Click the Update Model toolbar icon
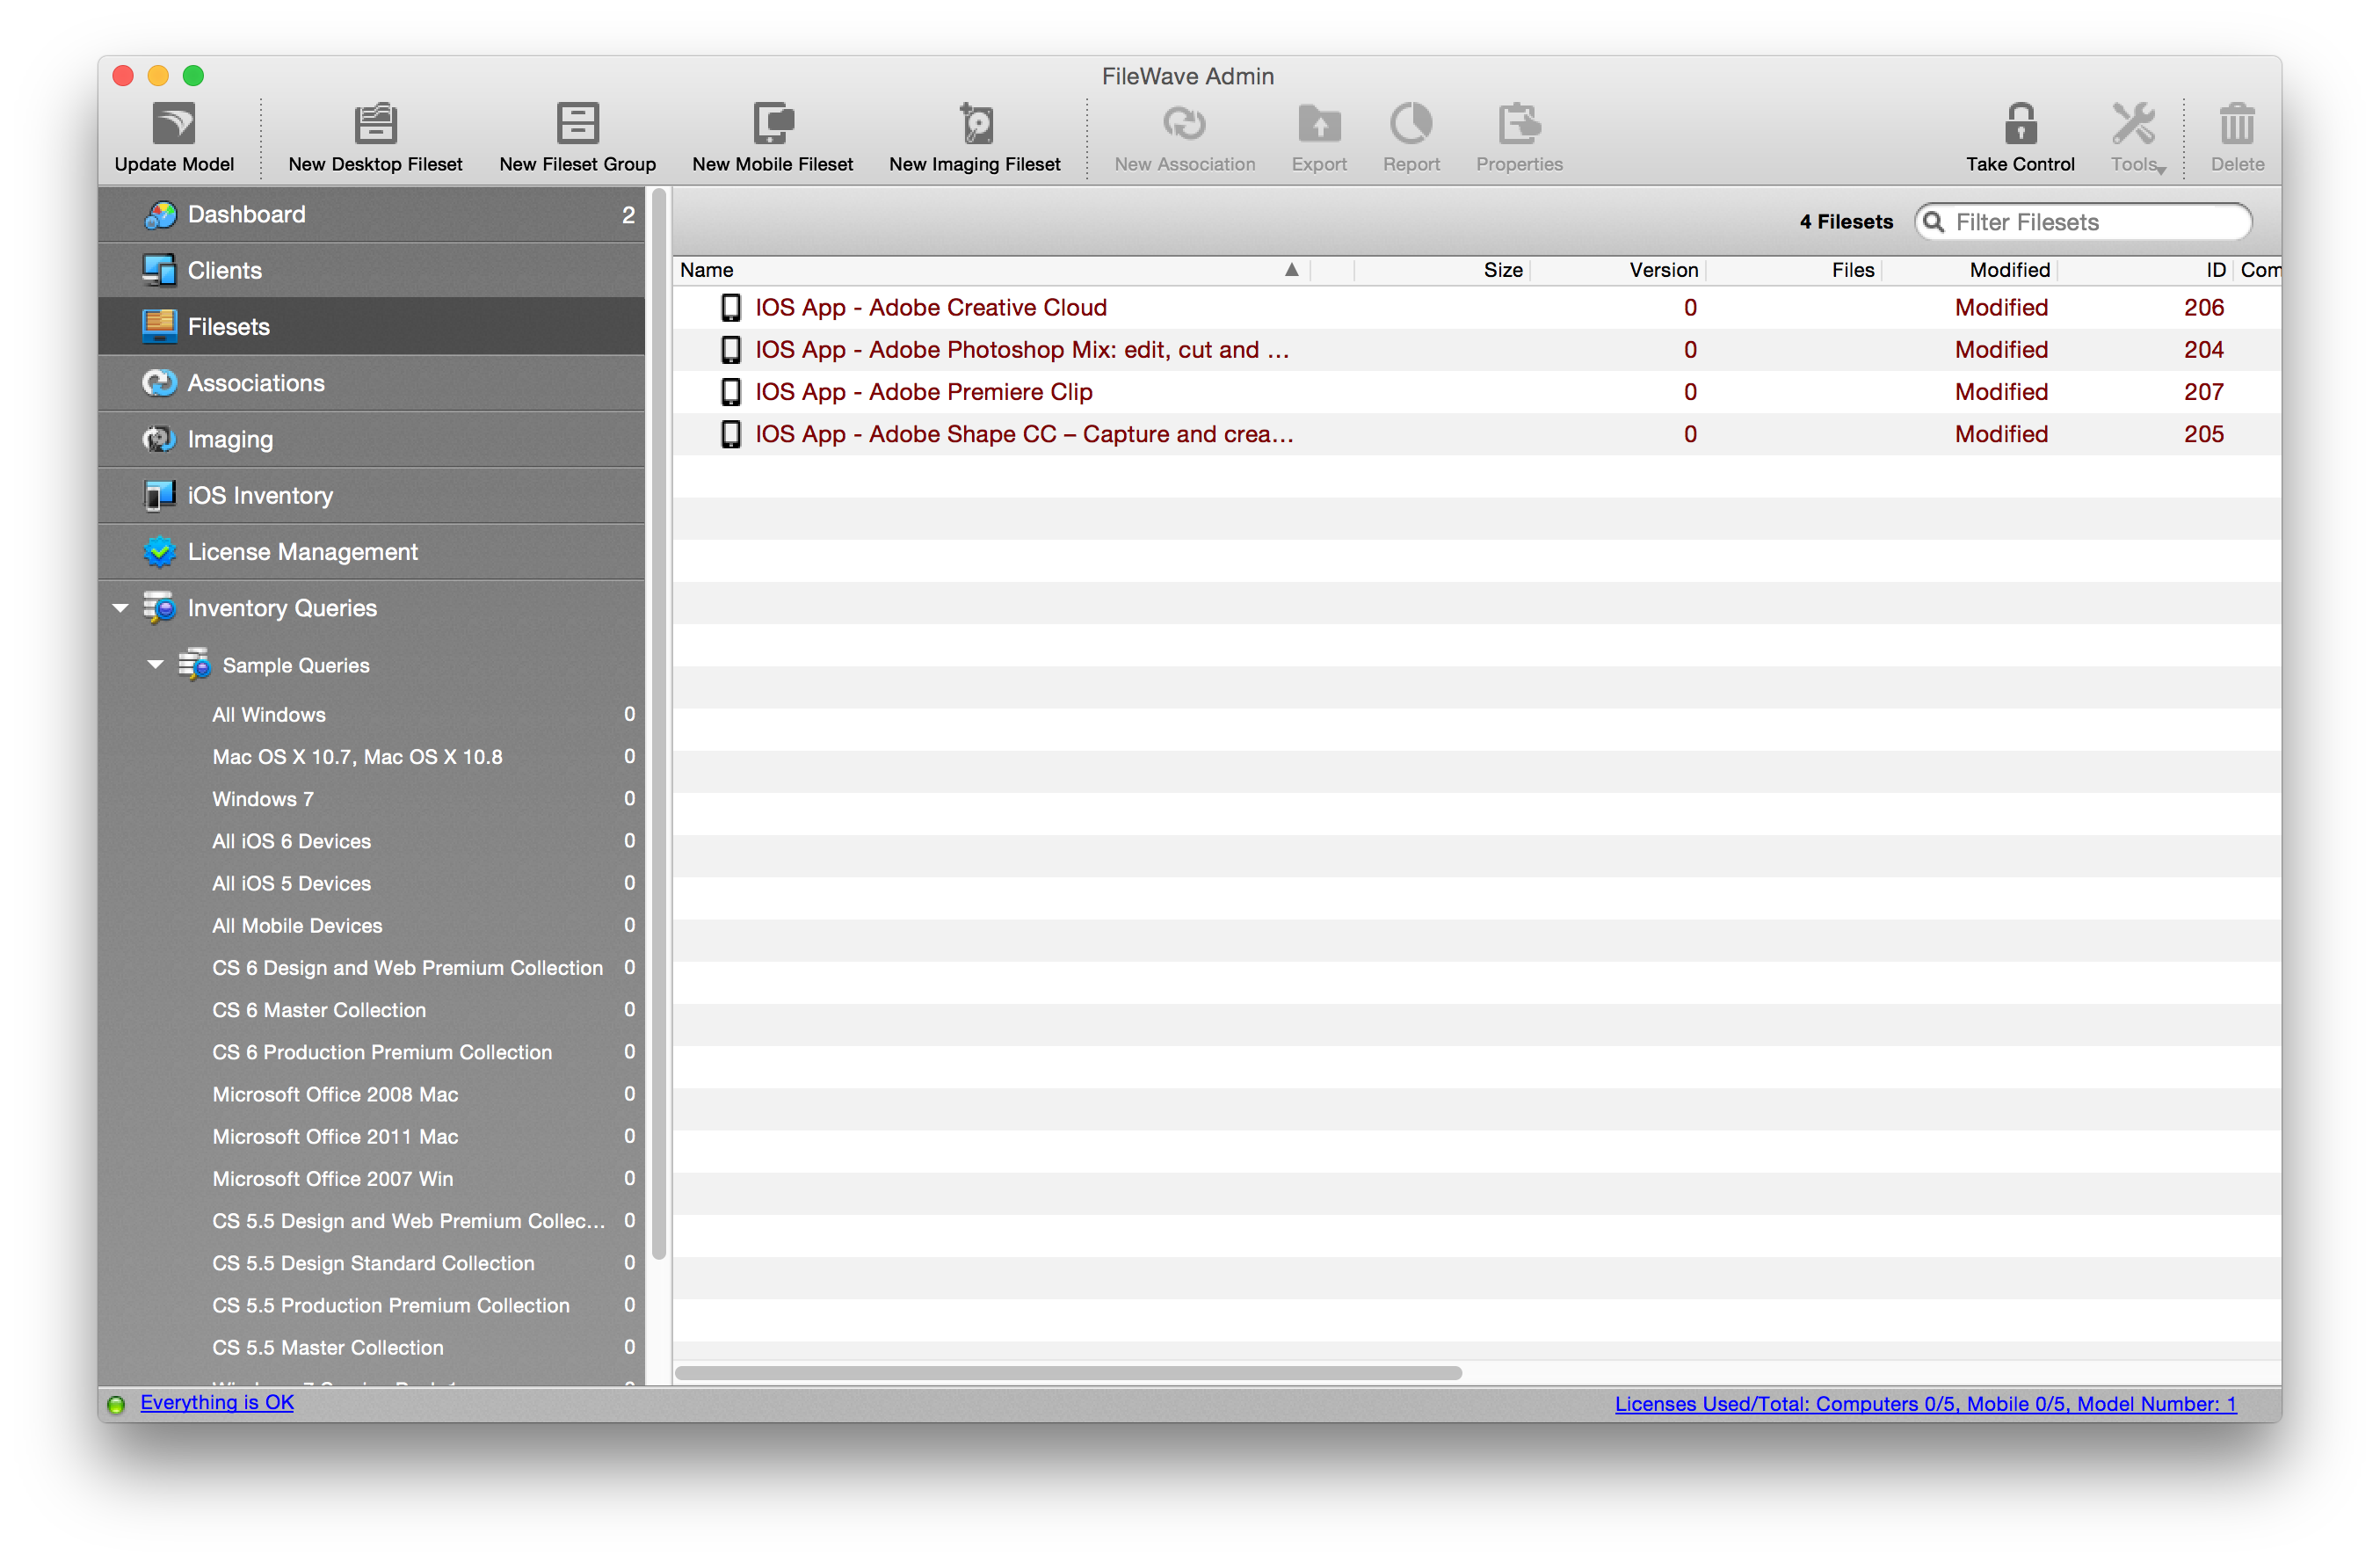The width and height of the screenshot is (2380, 1563). click(x=175, y=135)
